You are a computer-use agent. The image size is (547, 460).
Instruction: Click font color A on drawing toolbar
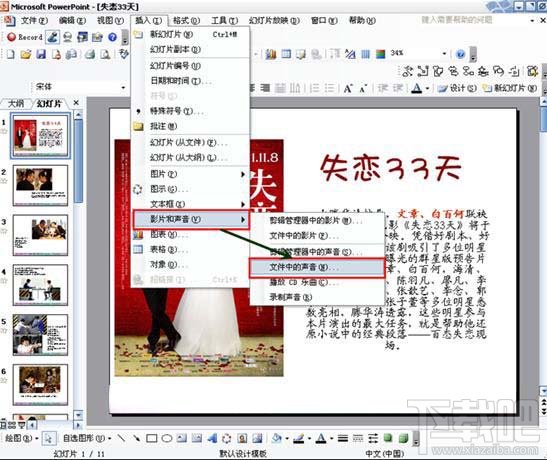(x=321, y=438)
